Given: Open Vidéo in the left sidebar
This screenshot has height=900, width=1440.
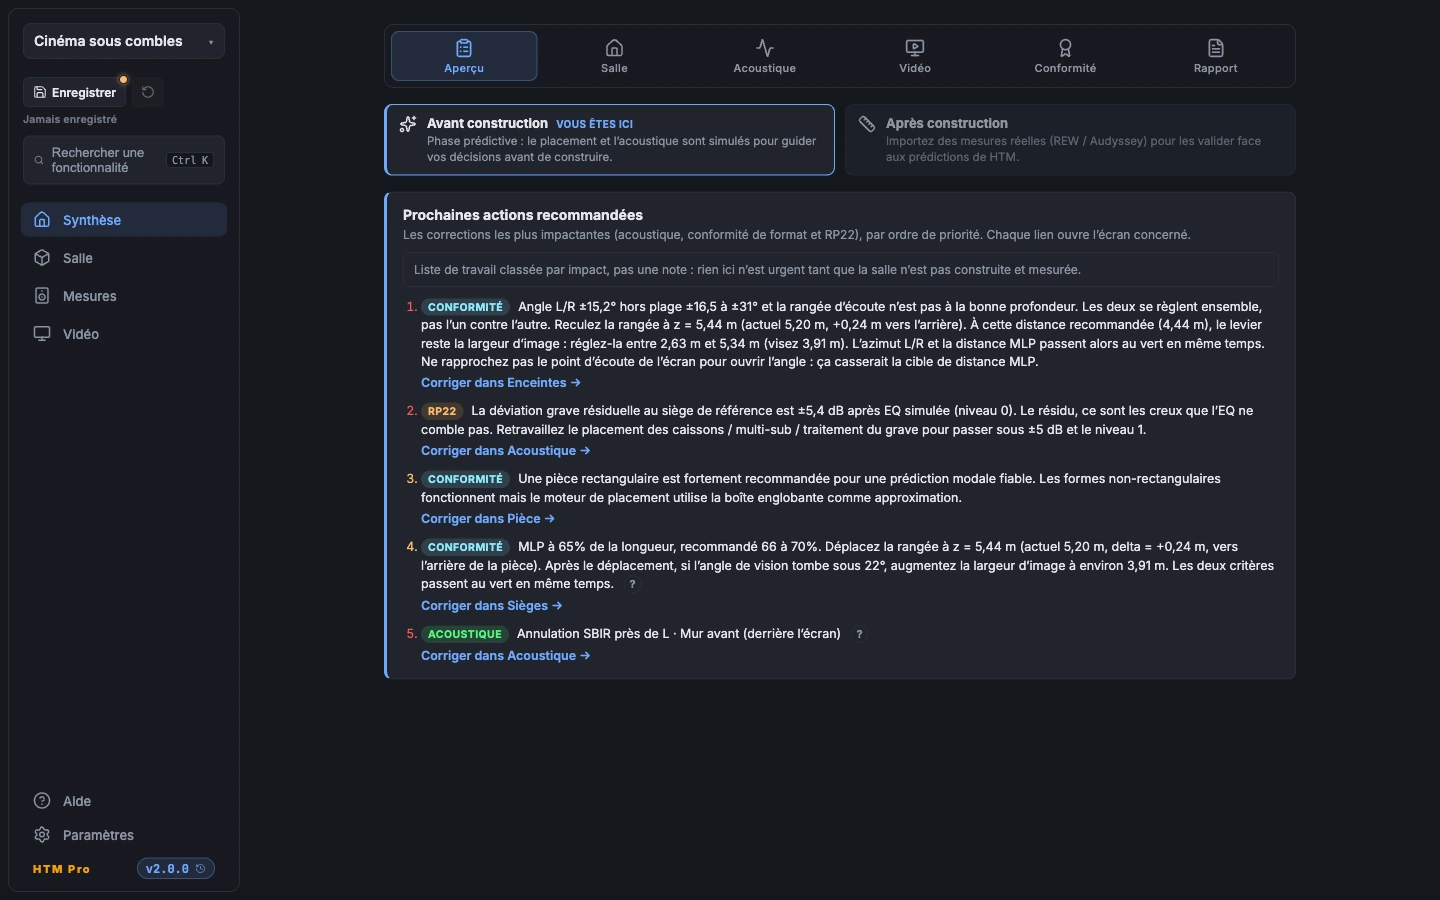Looking at the screenshot, I should [x=124, y=334].
